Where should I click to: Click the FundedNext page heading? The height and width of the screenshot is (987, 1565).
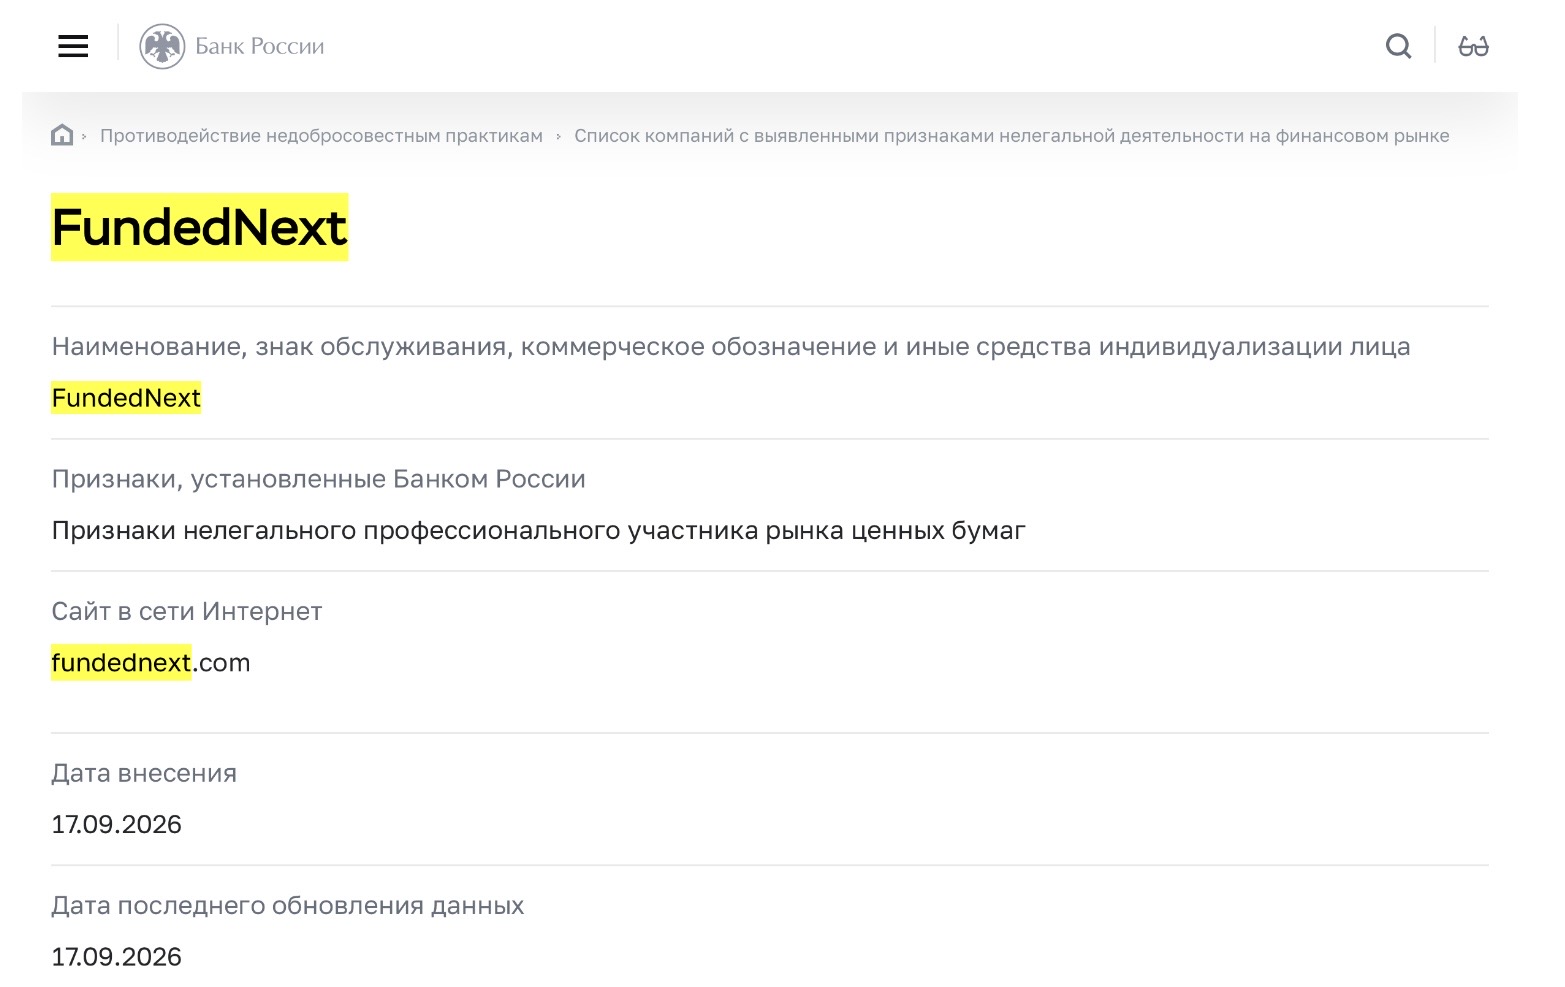point(199,227)
